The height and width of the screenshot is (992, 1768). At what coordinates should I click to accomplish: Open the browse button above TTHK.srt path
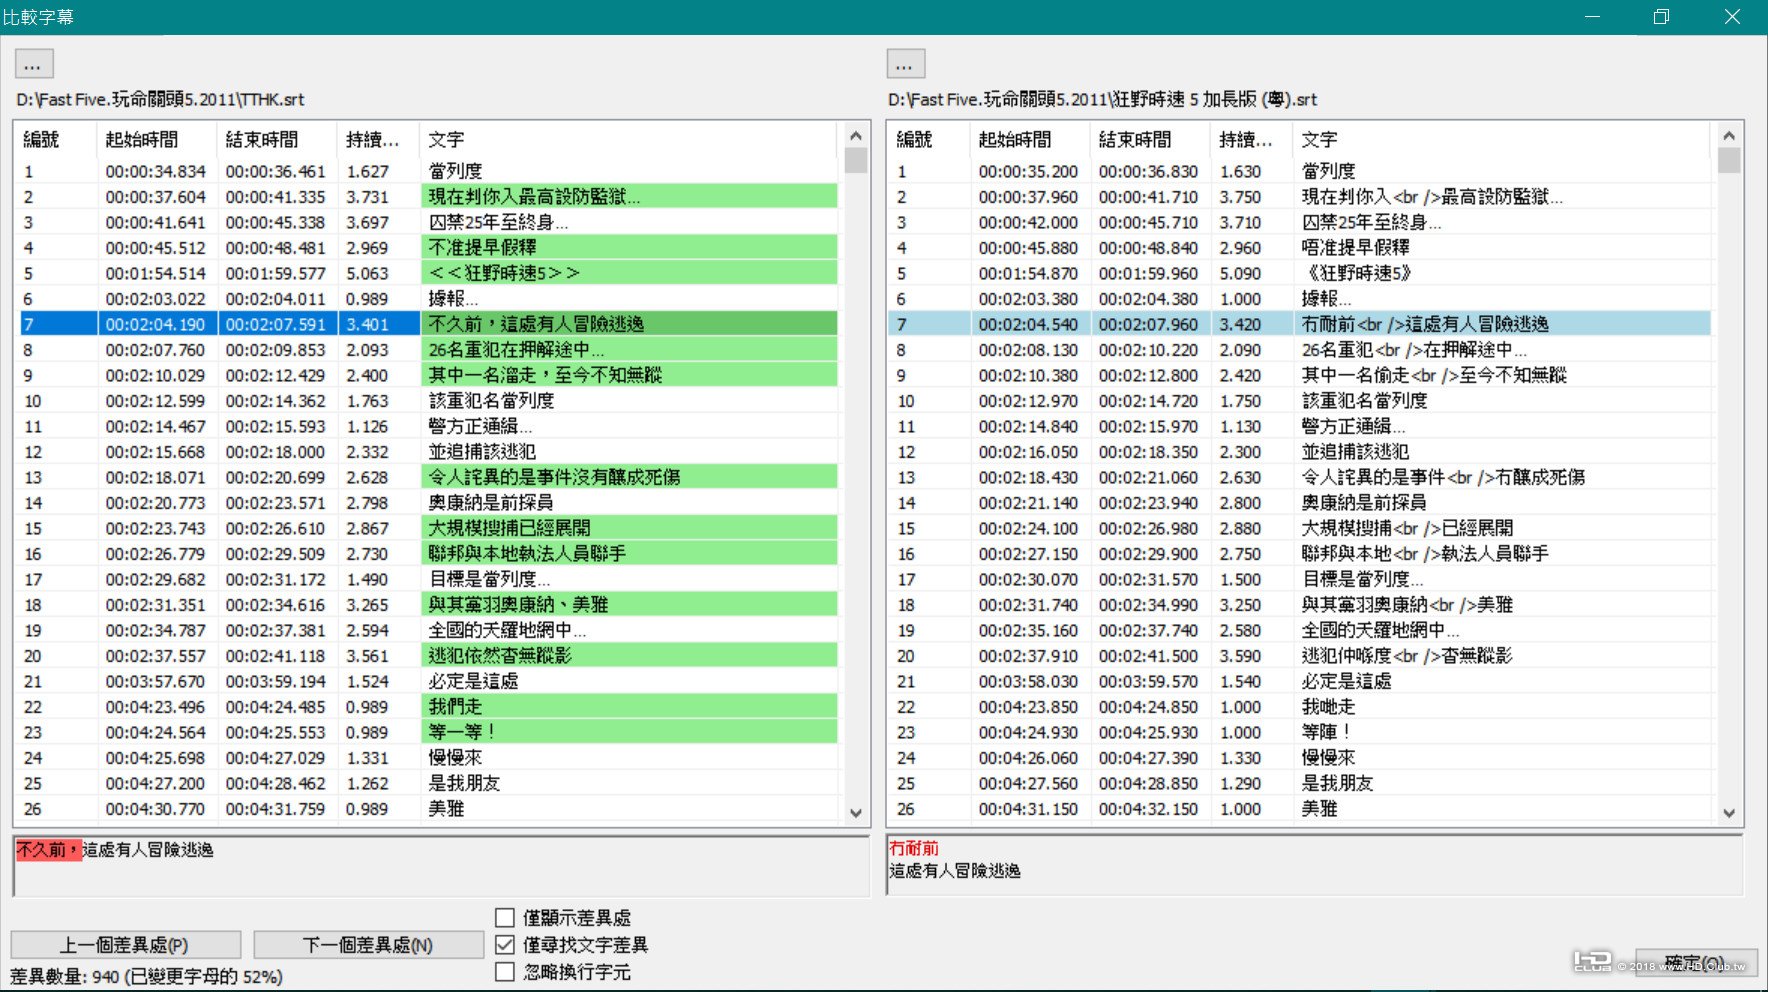tap(33, 64)
